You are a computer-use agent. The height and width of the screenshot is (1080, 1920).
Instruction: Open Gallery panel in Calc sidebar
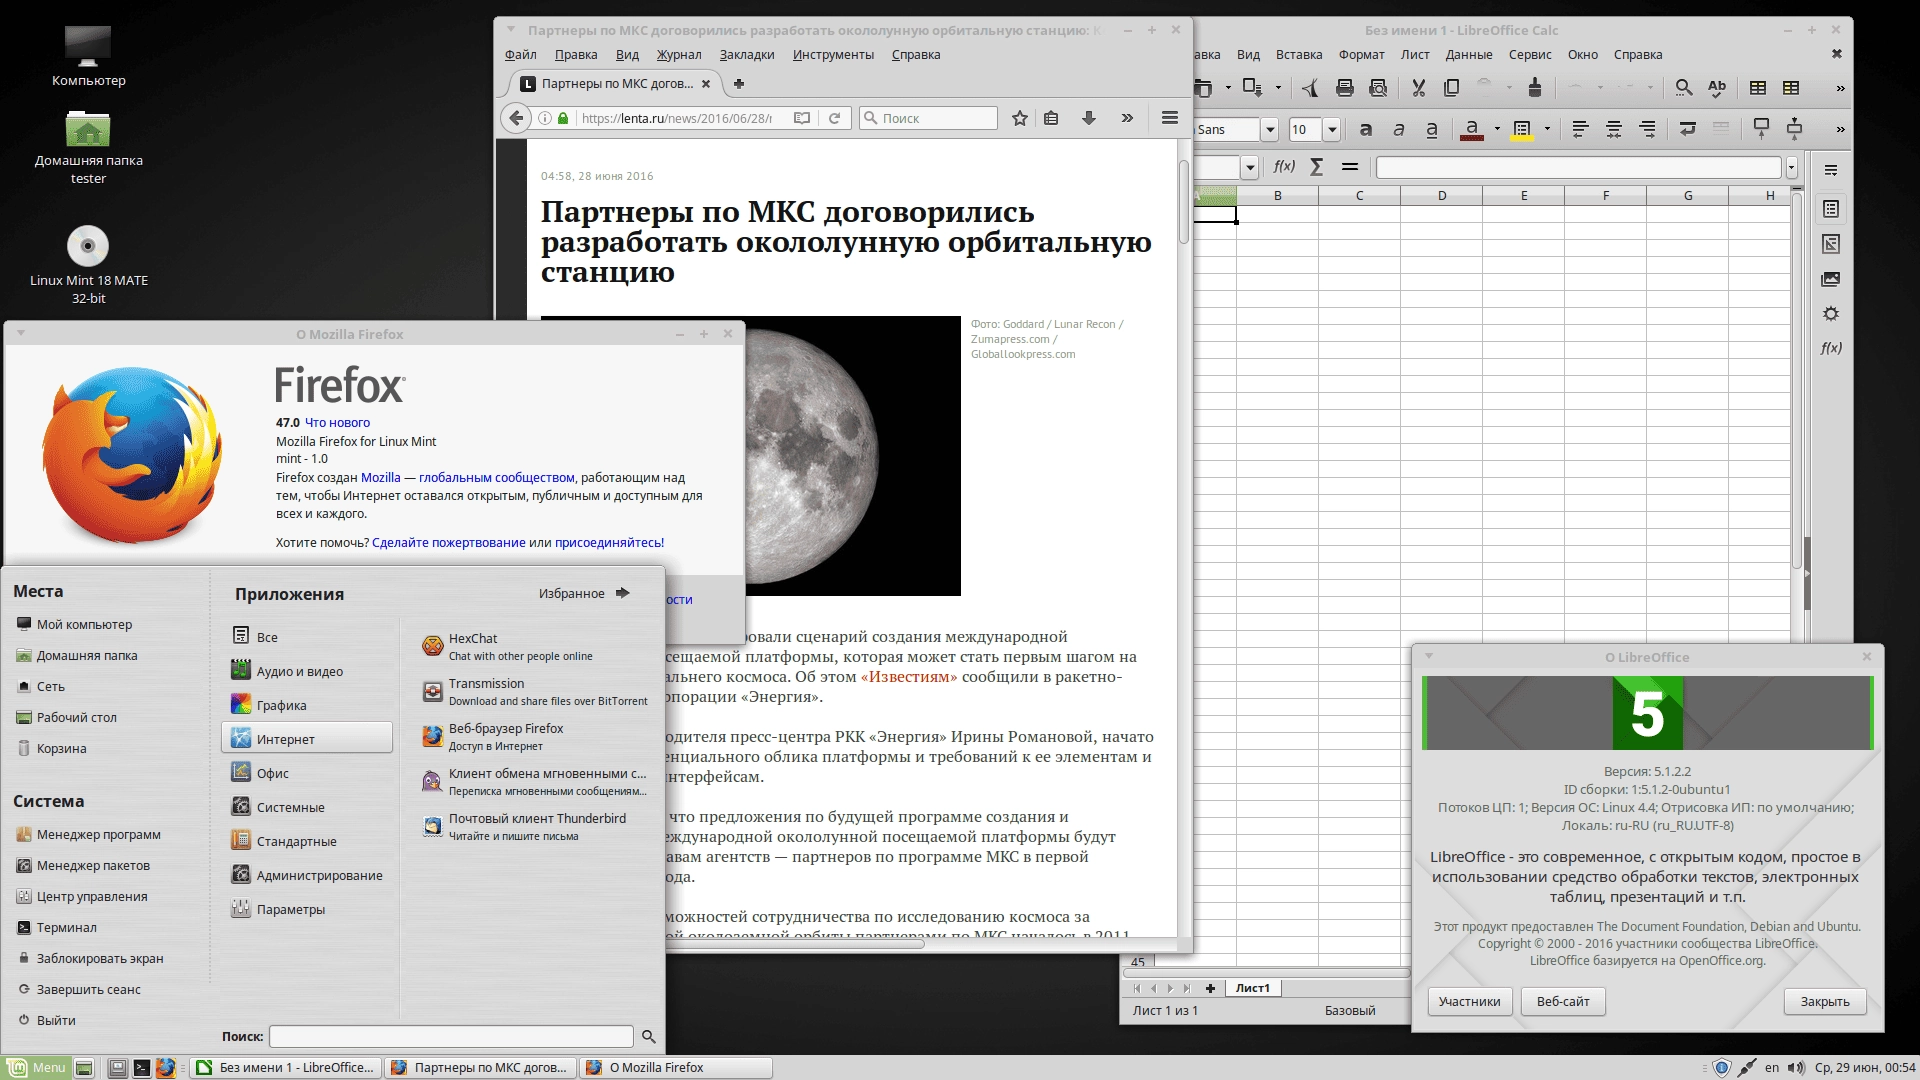1831,279
